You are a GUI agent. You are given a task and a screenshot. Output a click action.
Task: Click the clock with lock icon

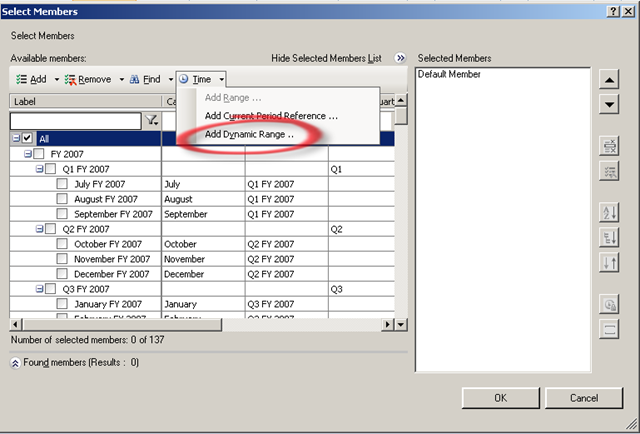(609, 304)
